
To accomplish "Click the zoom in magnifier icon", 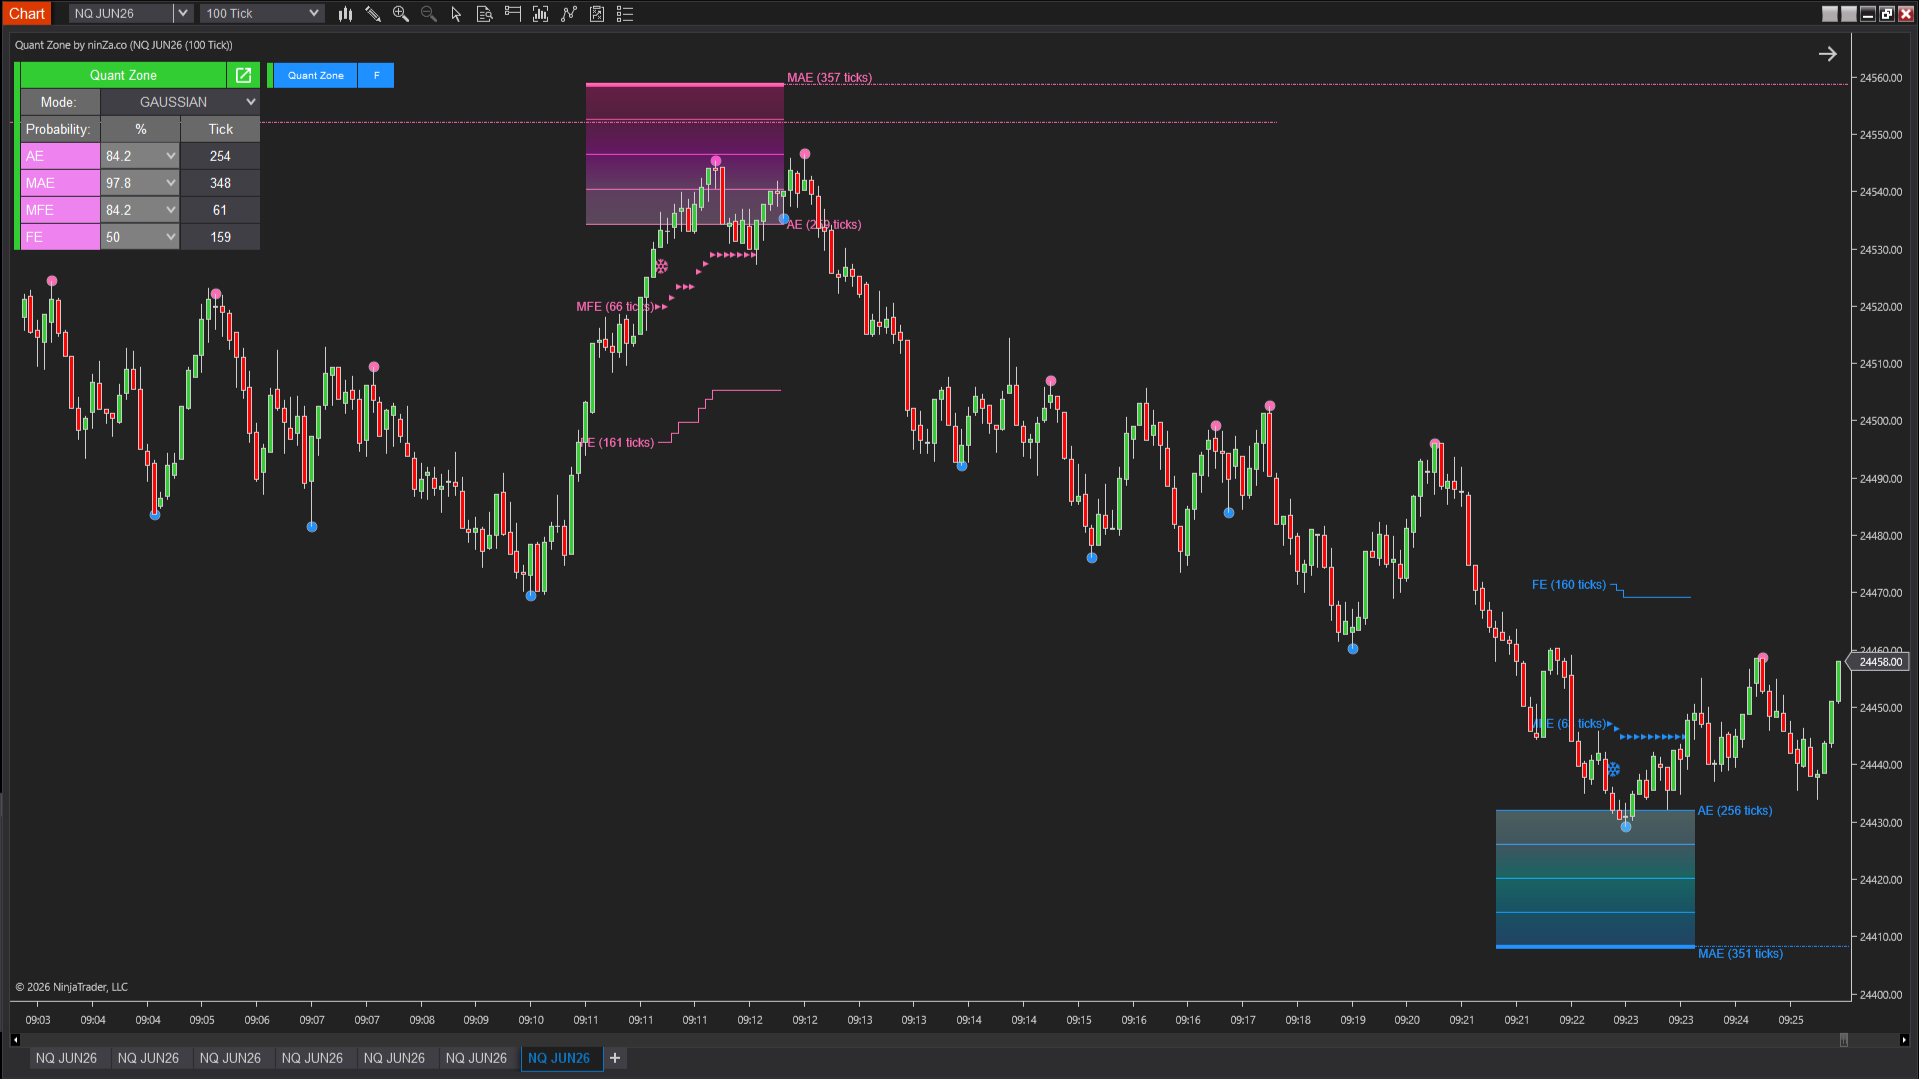I will coord(401,14).
